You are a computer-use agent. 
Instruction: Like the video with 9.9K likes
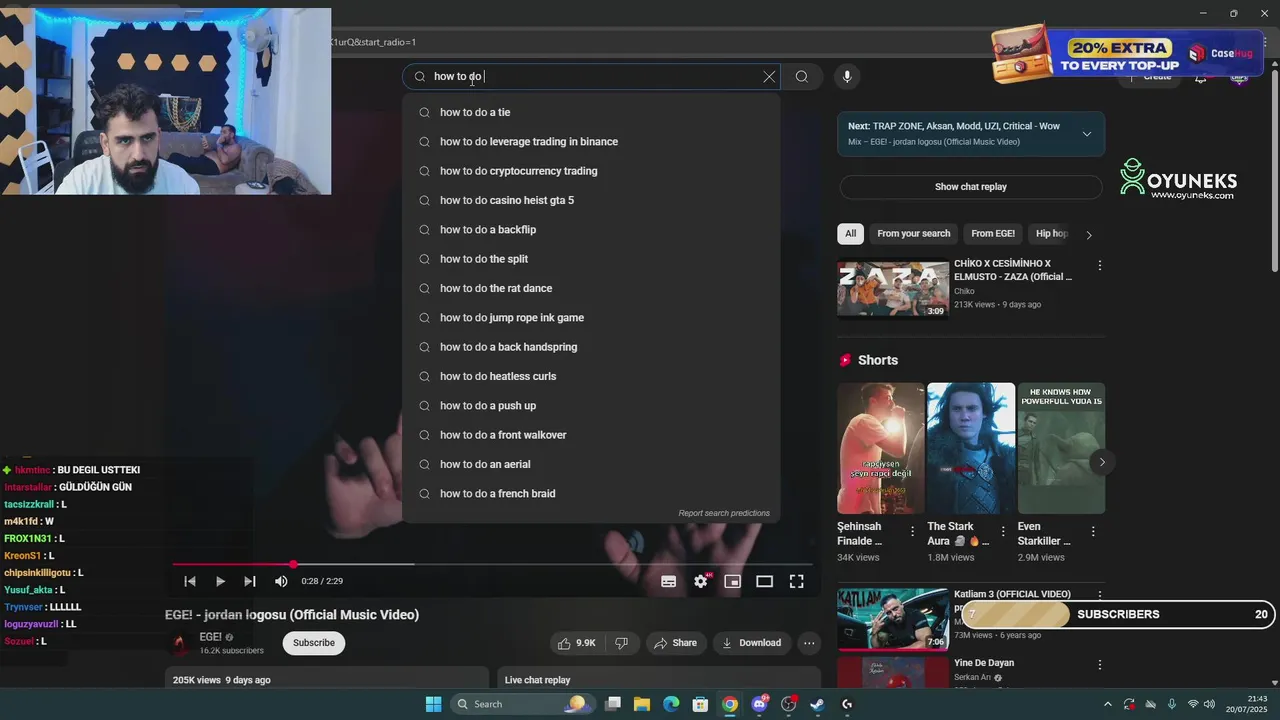(577, 643)
